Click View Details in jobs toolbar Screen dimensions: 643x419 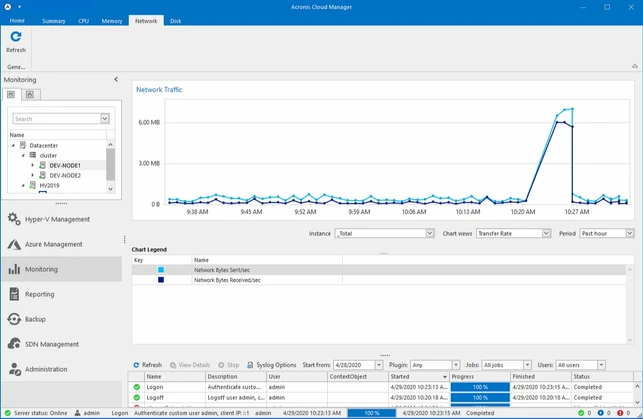click(190, 365)
